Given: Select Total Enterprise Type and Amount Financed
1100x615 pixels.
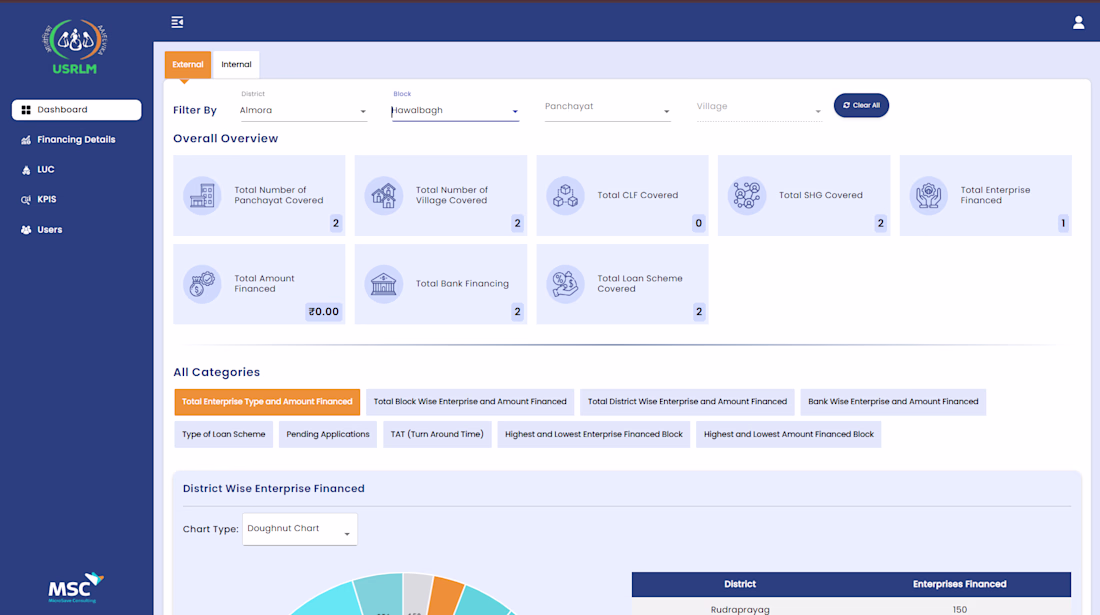Looking at the screenshot, I should (267, 402).
